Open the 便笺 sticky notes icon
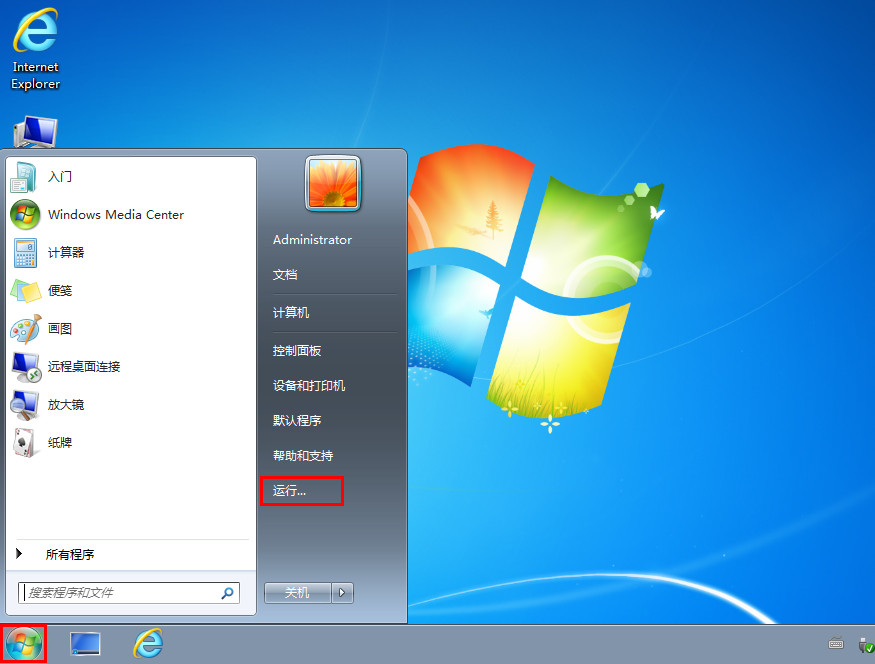875x664 pixels. (26, 291)
